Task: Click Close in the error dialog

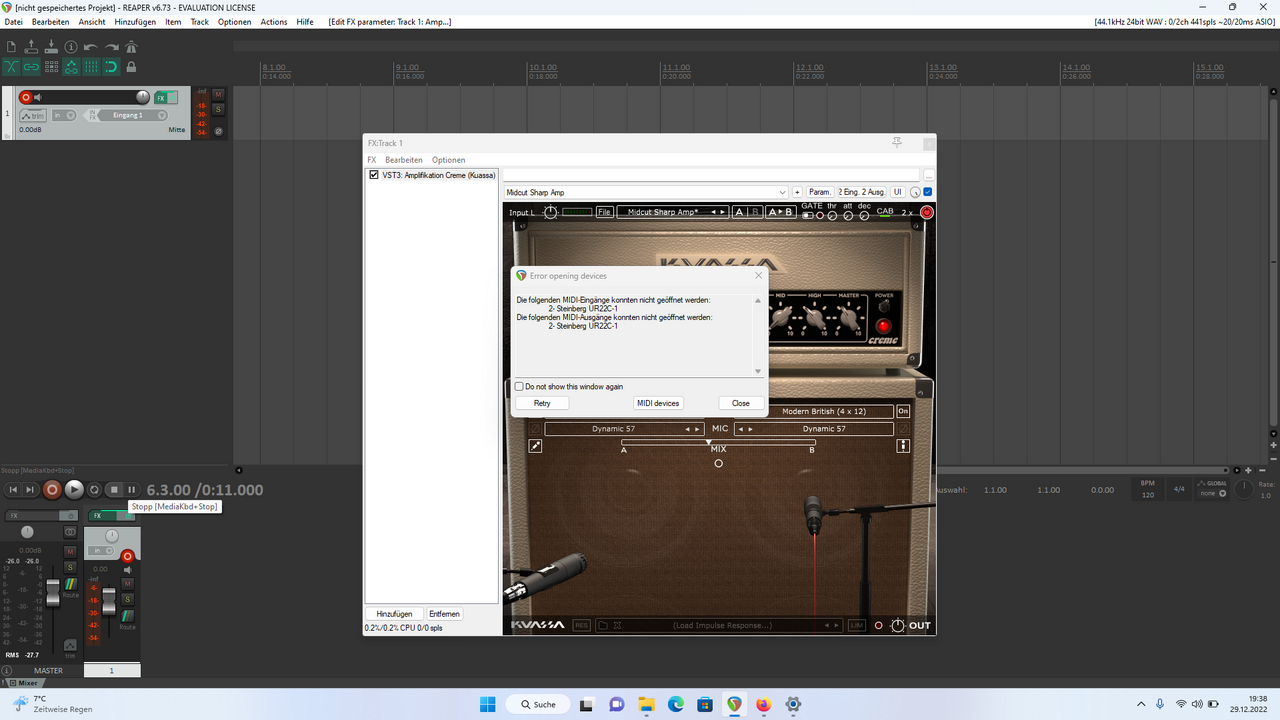Action: (741, 403)
